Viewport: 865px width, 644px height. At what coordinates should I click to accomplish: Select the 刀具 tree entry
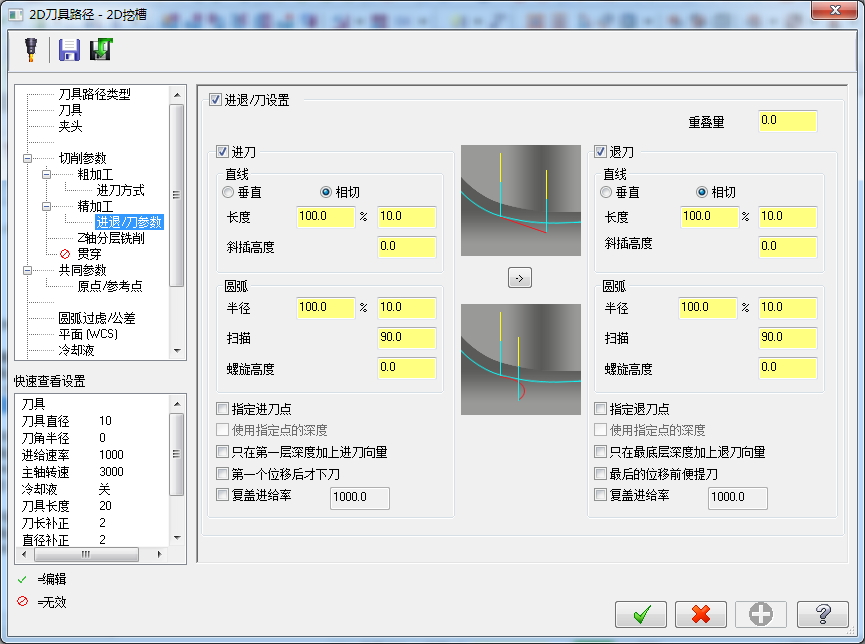tap(69, 110)
